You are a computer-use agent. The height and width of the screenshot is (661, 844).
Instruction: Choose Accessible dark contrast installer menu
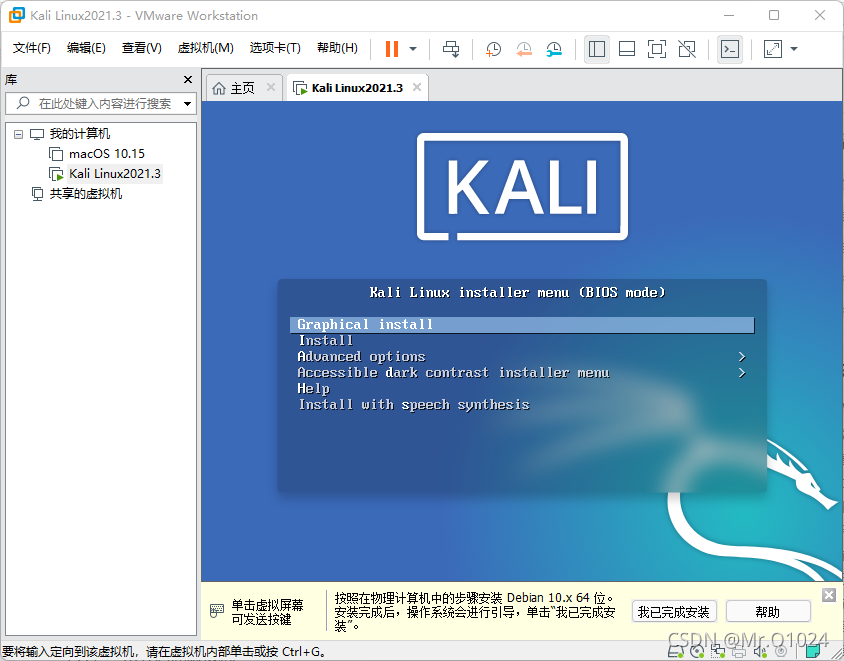453,372
